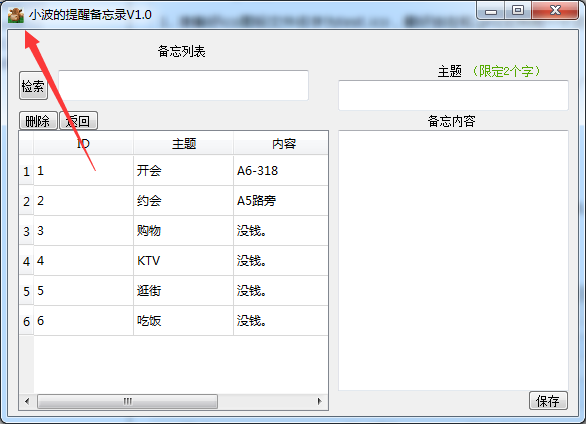Select the A5路旁 content cell
This screenshot has width=586, height=424.
point(281,201)
